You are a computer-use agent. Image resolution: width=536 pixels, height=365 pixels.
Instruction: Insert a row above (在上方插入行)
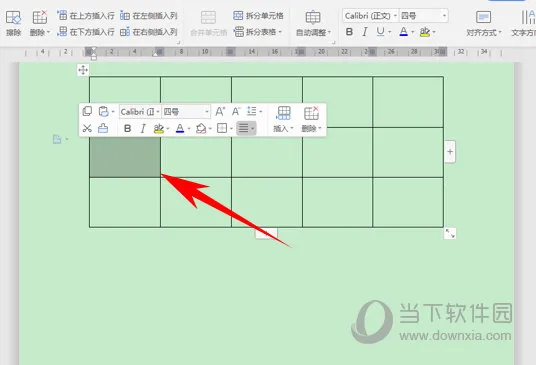pos(86,15)
